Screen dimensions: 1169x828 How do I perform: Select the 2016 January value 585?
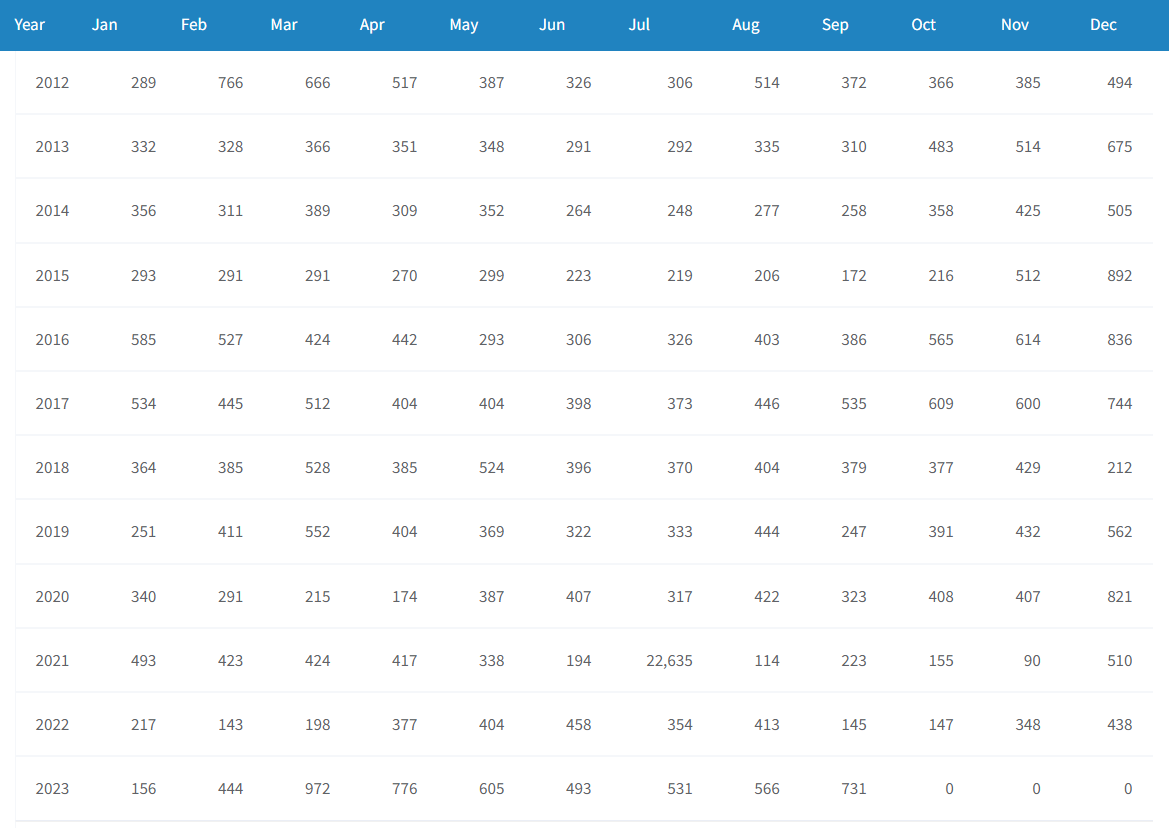pyautogui.click(x=143, y=340)
